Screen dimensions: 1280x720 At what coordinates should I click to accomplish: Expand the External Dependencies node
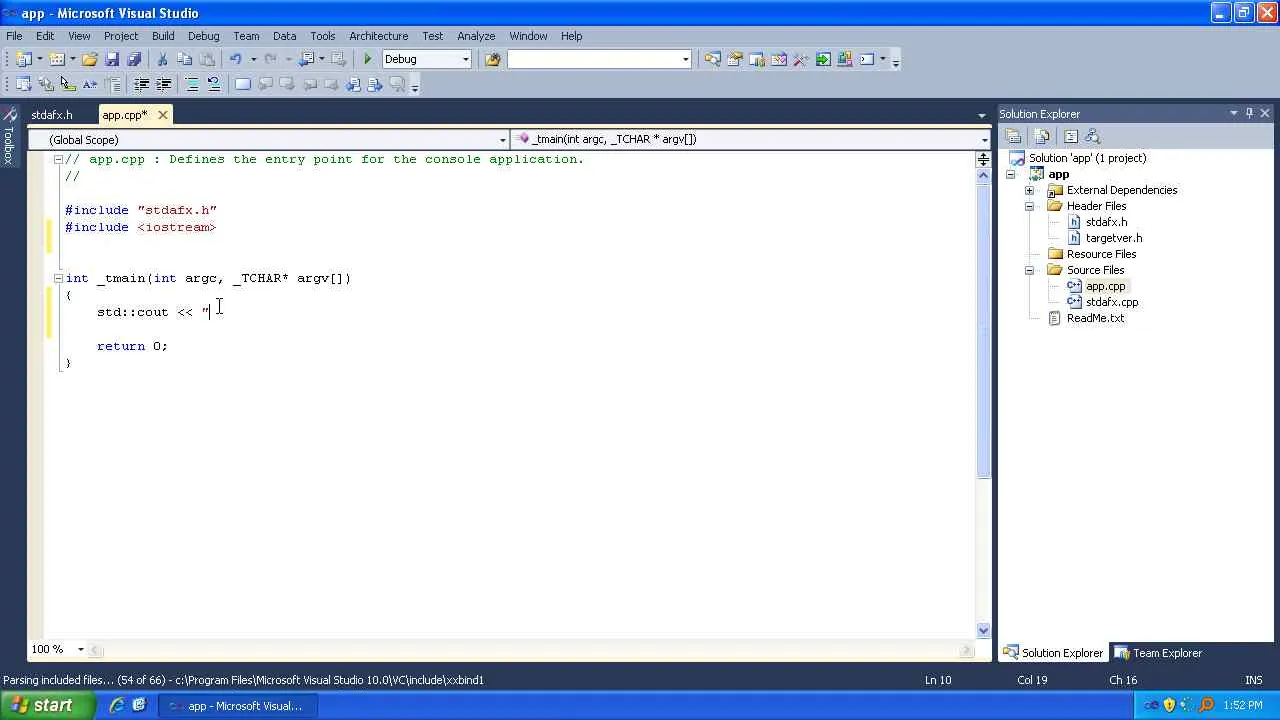coord(1029,190)
